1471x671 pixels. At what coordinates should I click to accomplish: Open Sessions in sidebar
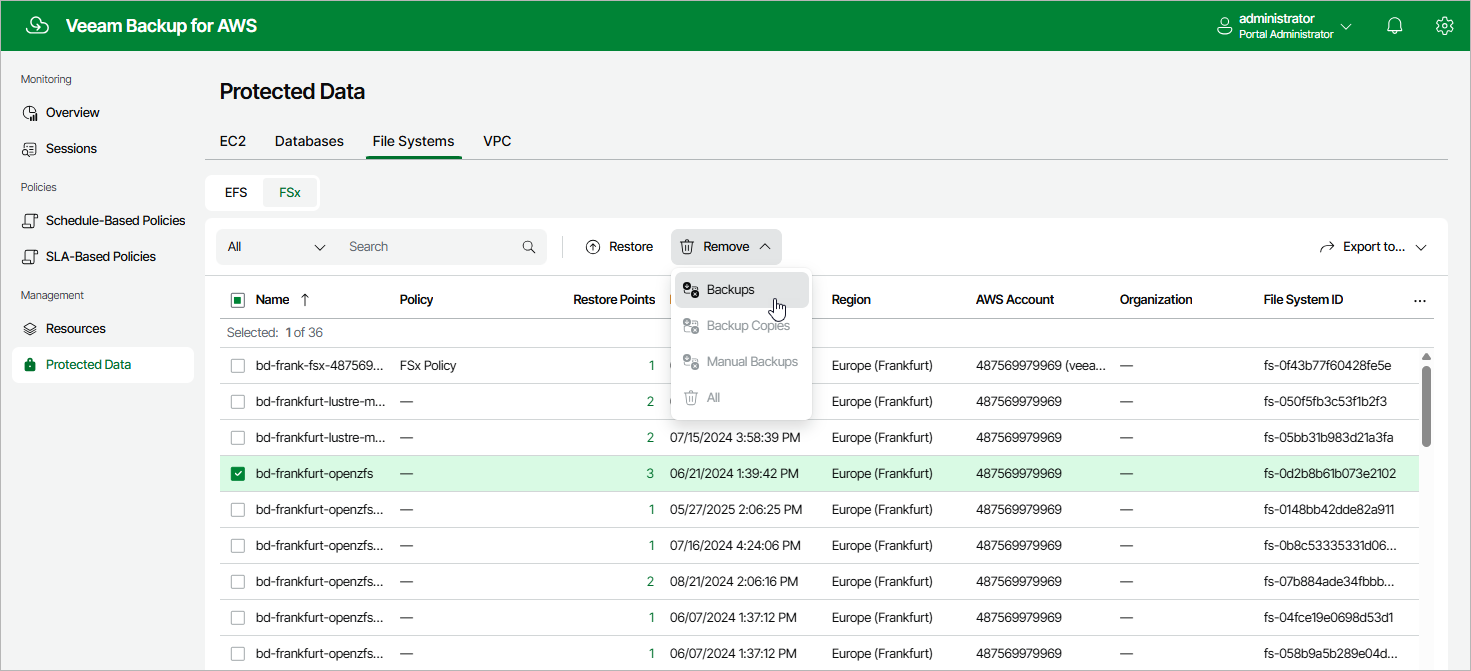(103, 149)
